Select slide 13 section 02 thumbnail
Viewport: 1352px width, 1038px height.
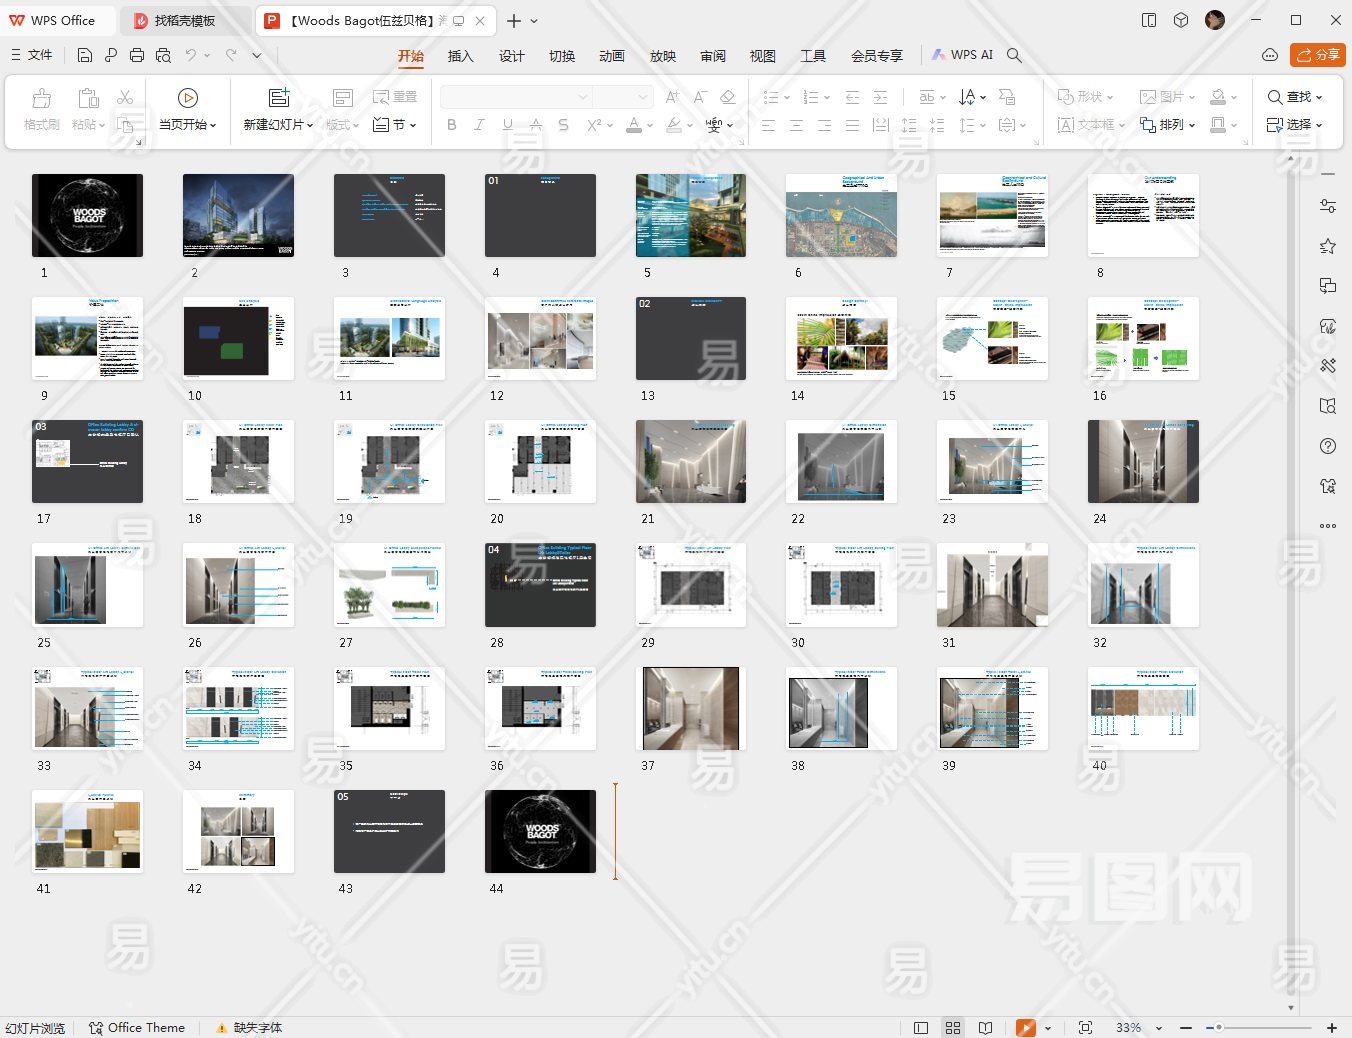pyautogui.click(x=691, y=338)
